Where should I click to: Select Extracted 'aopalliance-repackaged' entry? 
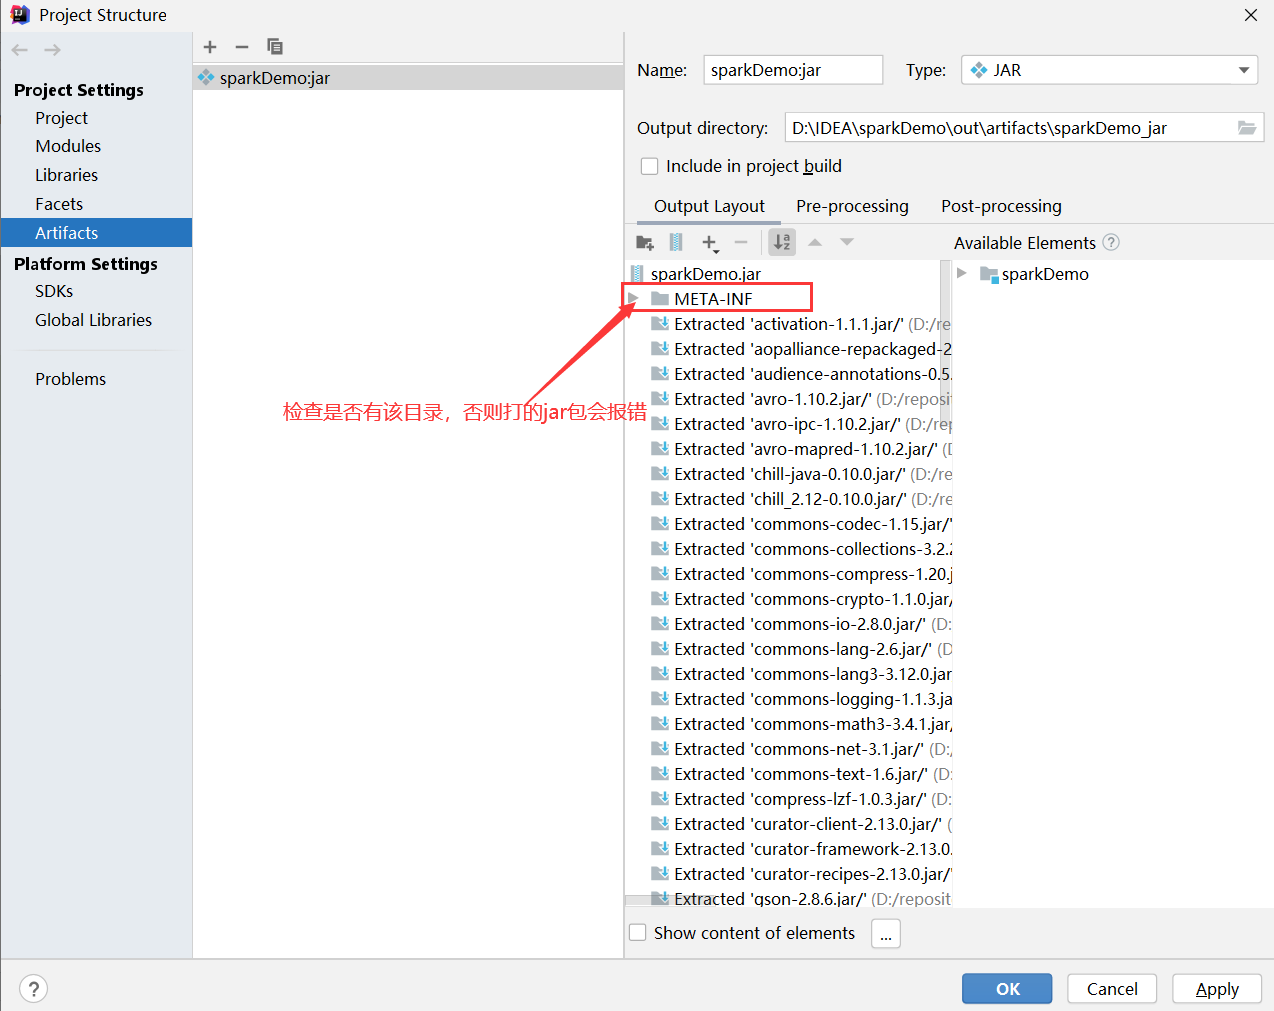pos(801,348)
